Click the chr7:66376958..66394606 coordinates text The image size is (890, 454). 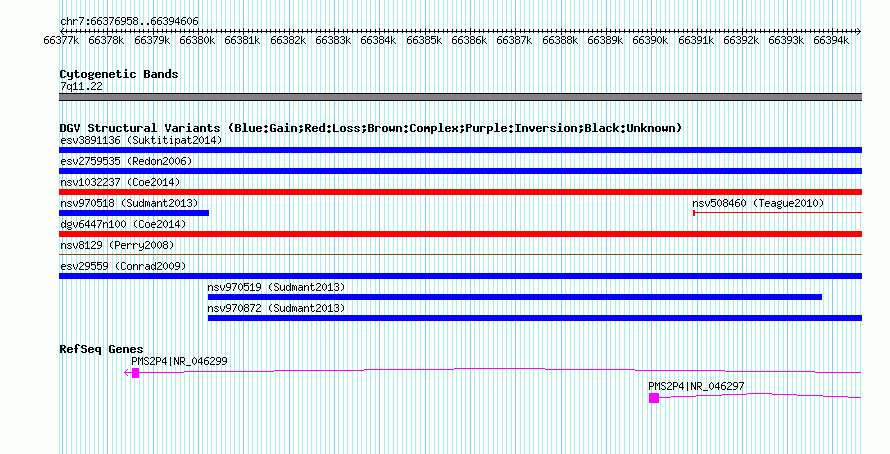click(129, 22)
